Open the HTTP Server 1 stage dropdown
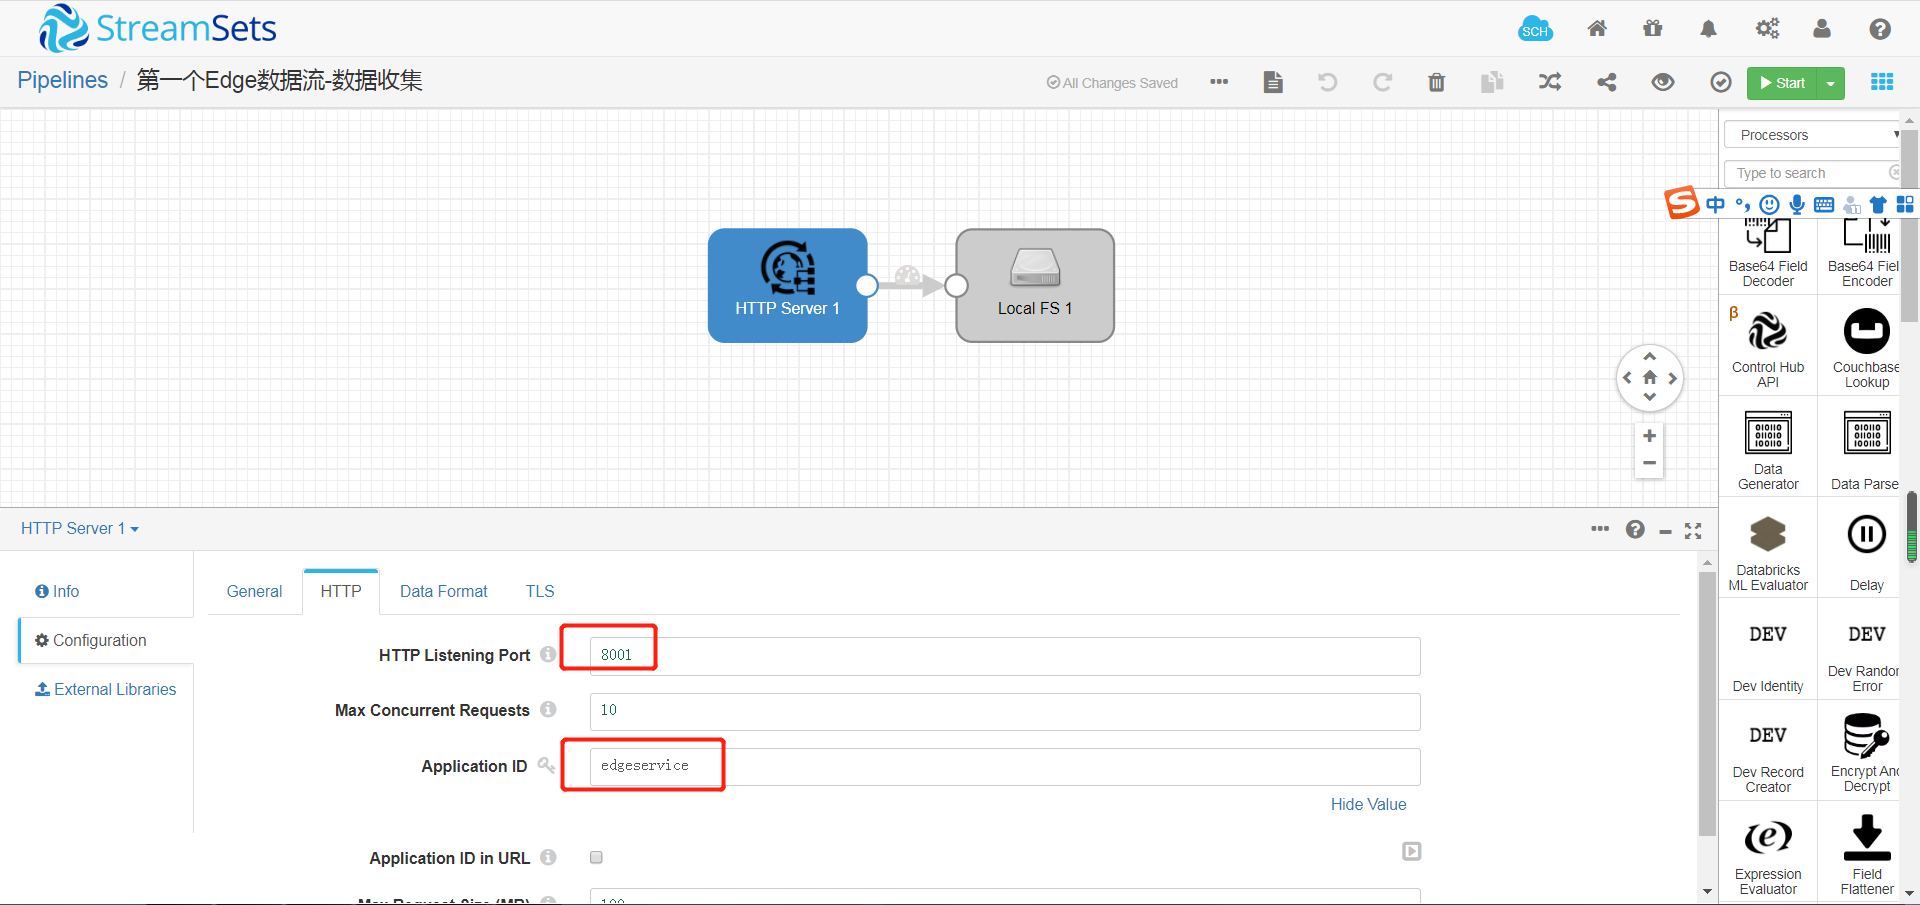The height and width of the screenshot is (905, 1920). pos(79,528)
